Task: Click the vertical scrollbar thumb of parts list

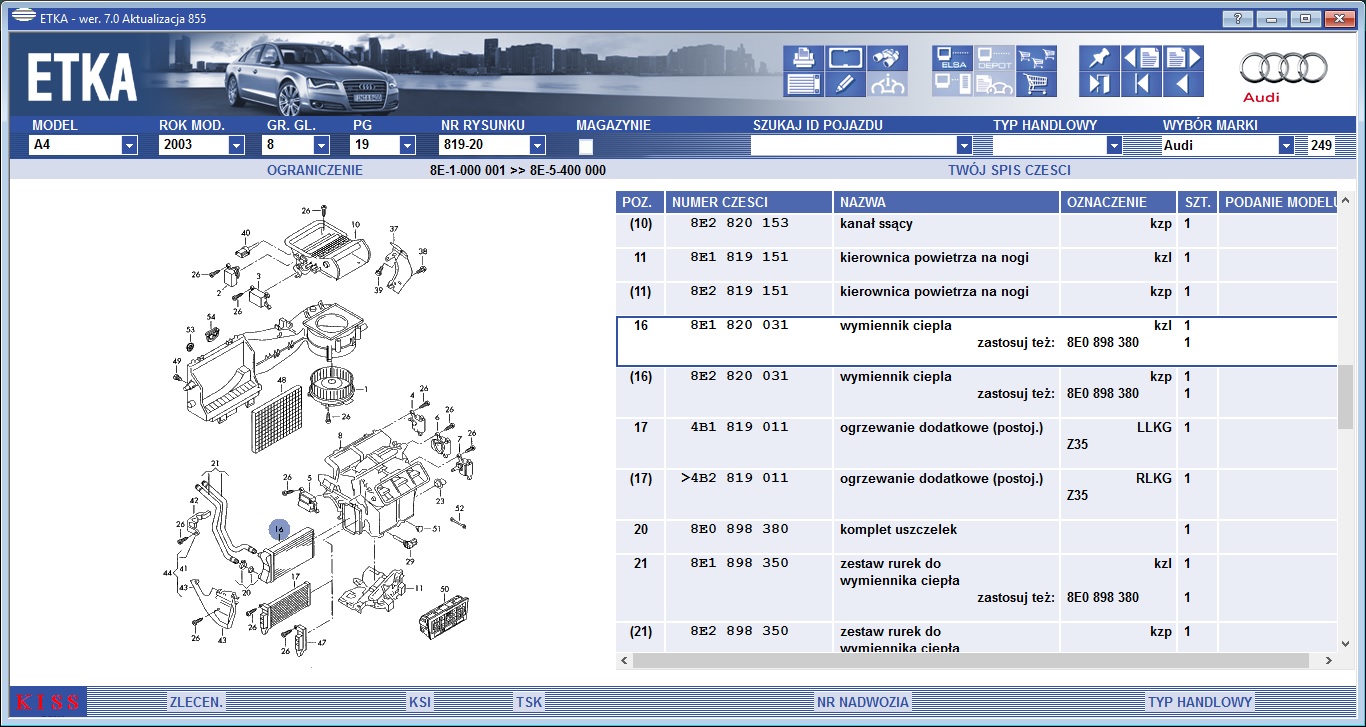Action: click(1346, 396)
